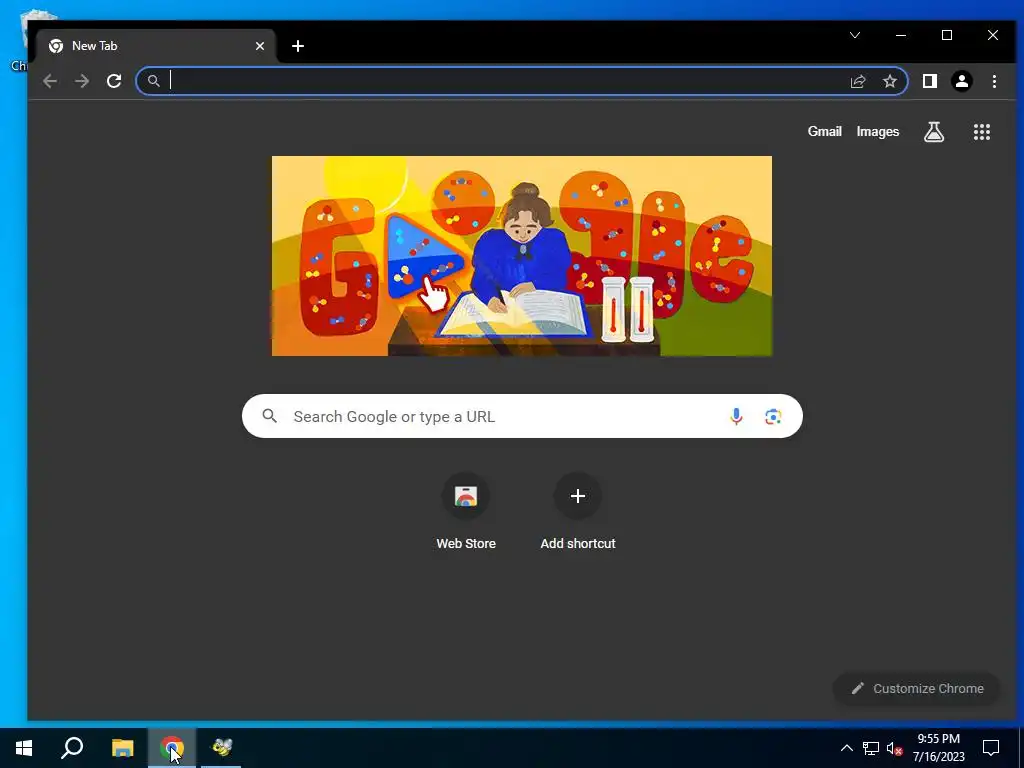Open Images link
1024x768 pixels.
click(x=878, y=131)
